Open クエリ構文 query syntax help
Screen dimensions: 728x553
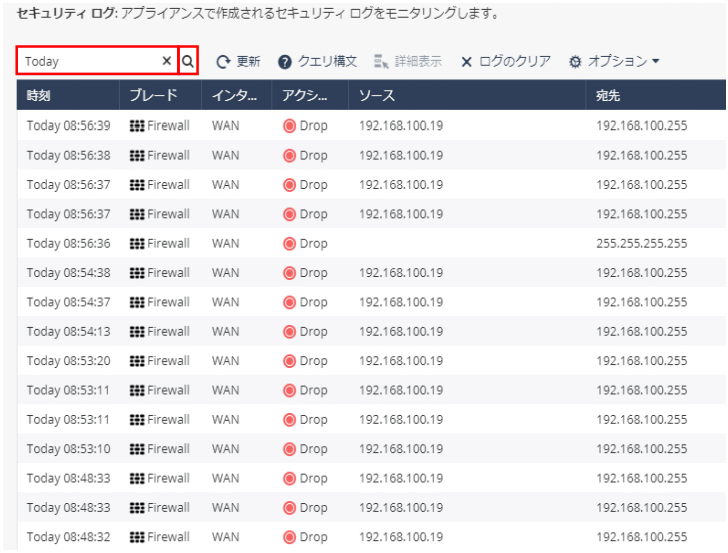[x=317, y=61]
